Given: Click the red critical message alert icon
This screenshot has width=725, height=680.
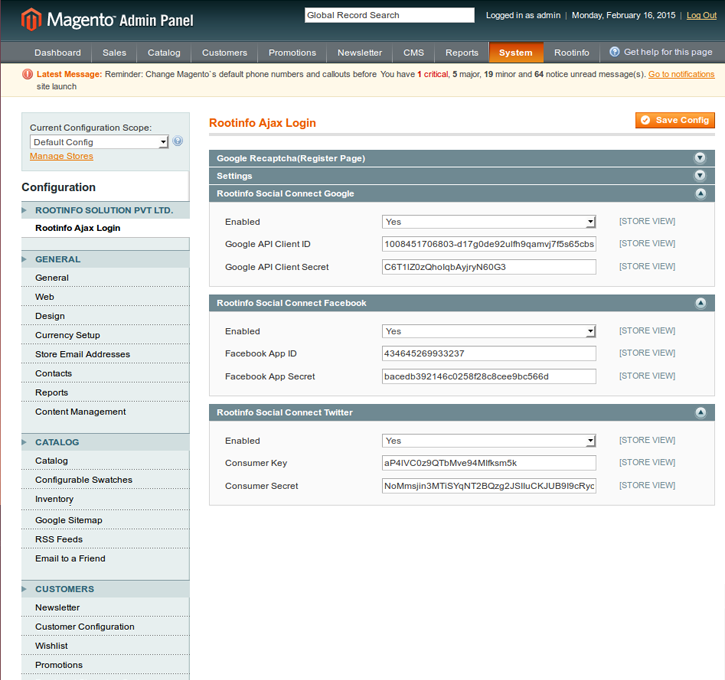Looking at the screenshot, I should [x=27, y=74].
